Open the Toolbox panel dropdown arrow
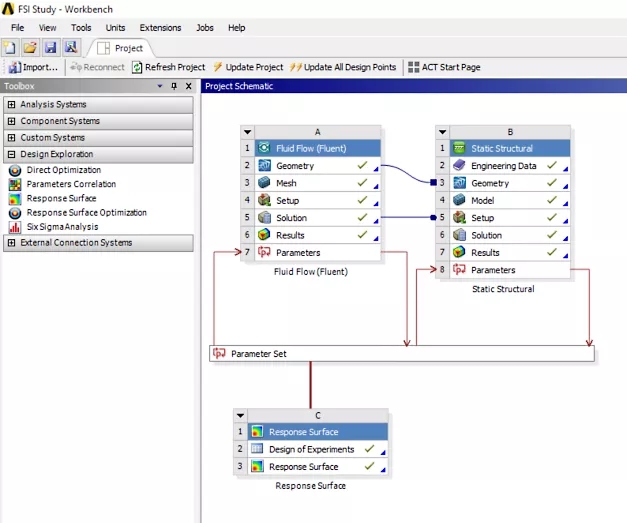This screenshot has width=627, height=523. [160, 86]
